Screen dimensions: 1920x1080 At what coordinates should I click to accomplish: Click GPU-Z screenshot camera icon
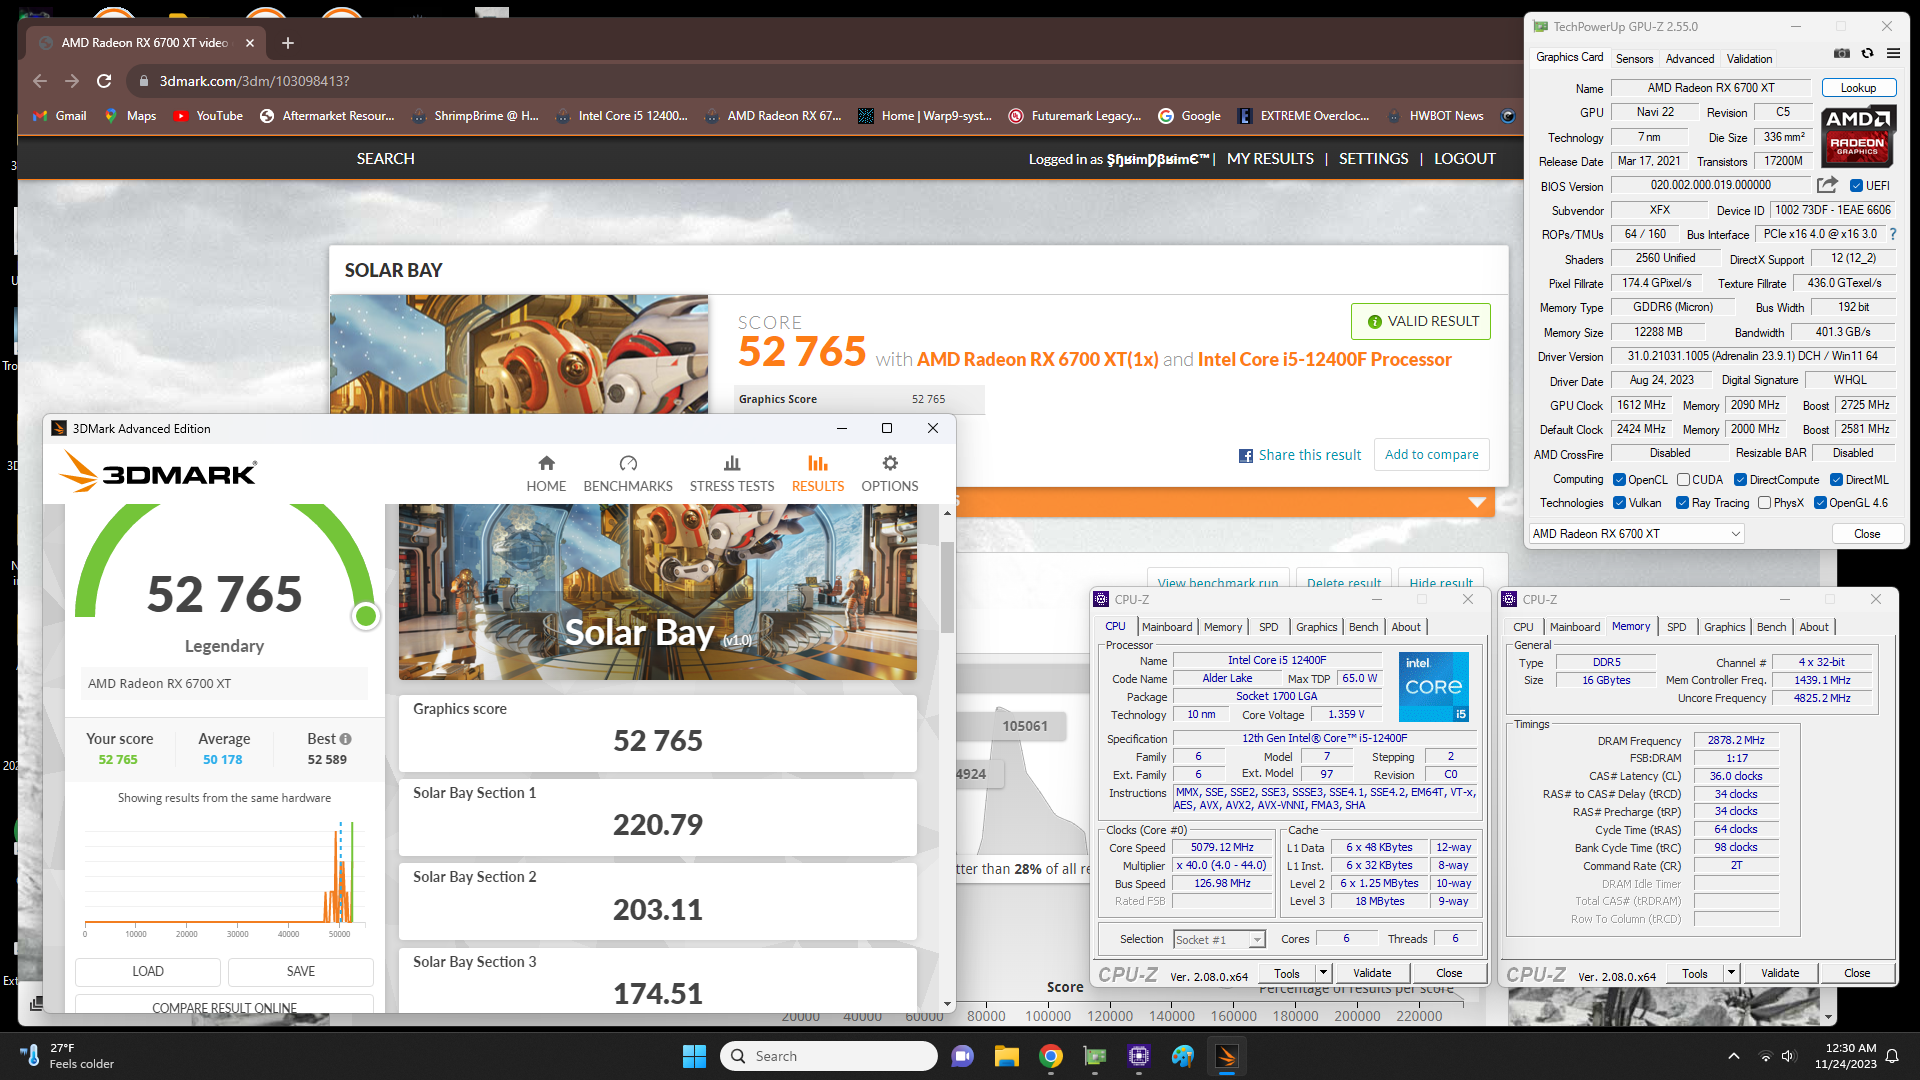pos(1842,53)
